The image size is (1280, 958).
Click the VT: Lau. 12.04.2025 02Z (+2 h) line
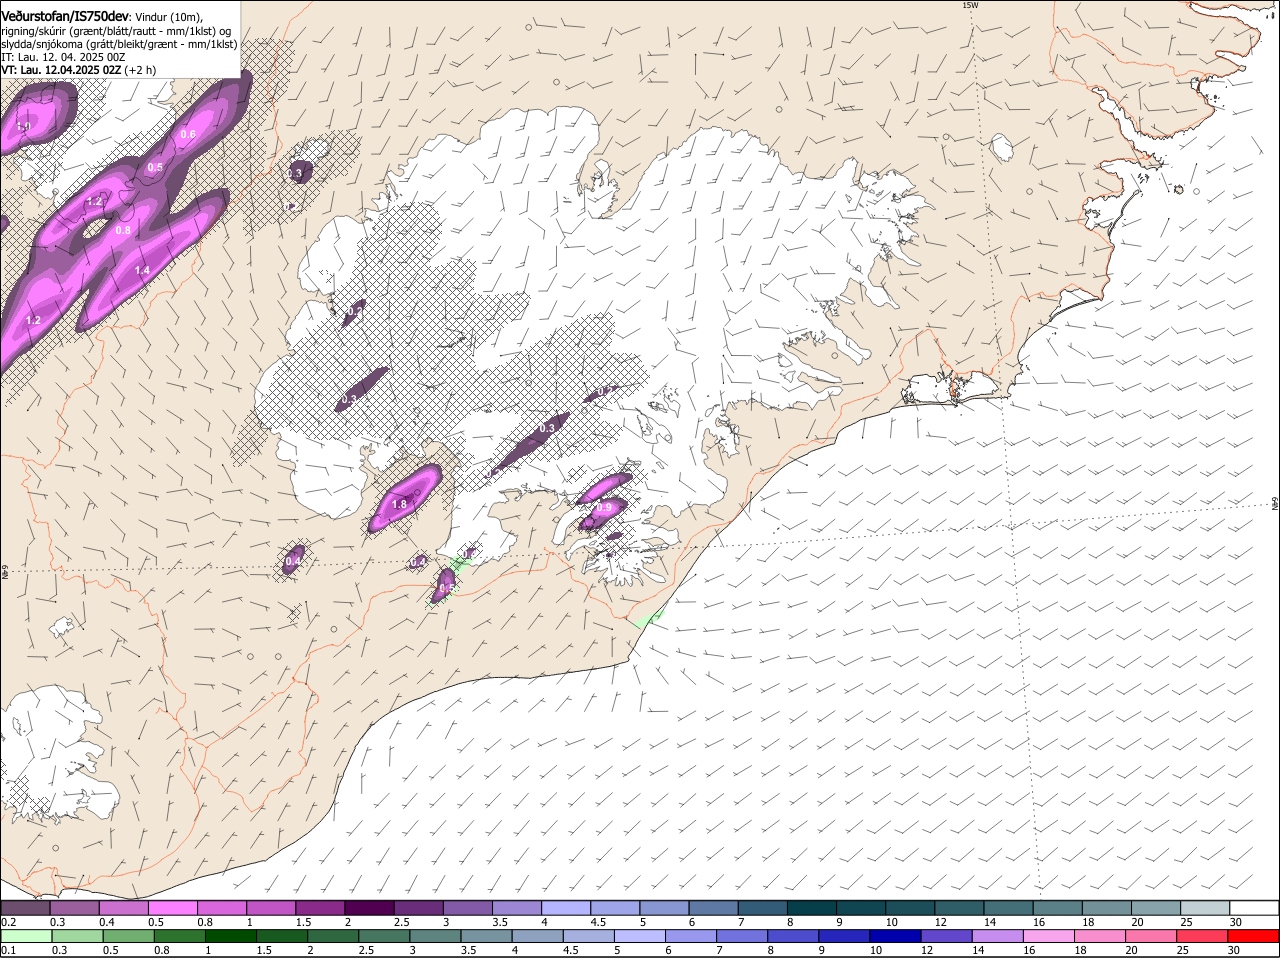pos(78,70)
